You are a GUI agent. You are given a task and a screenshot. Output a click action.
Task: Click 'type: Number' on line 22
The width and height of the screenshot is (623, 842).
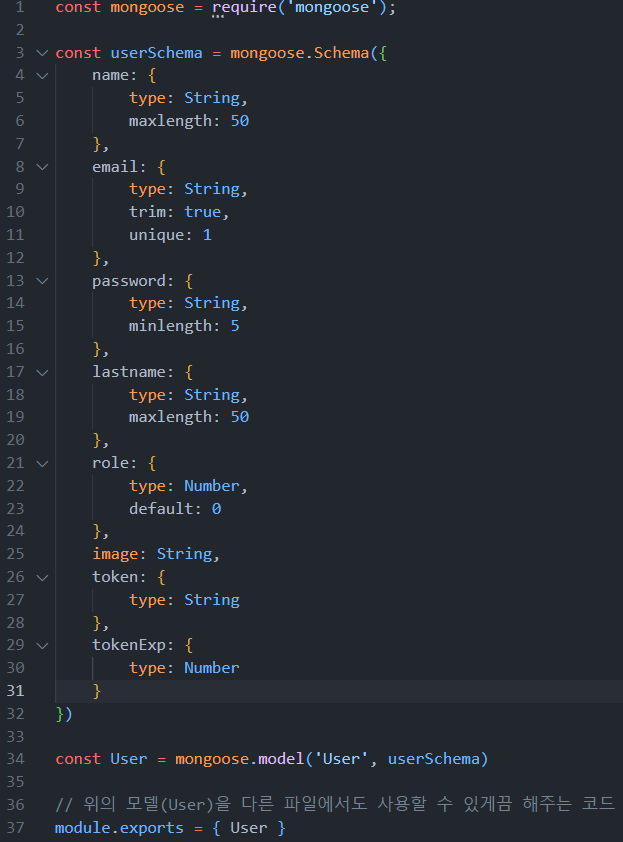[184, 486]
